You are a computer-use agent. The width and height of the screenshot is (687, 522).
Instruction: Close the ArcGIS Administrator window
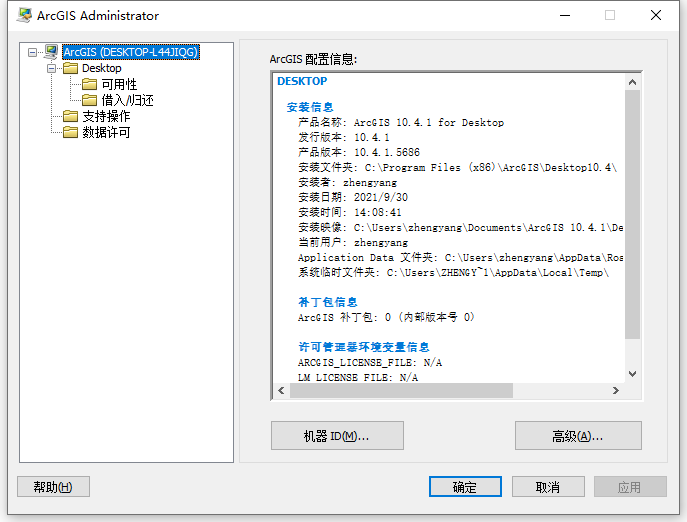[x=656, y=15]
